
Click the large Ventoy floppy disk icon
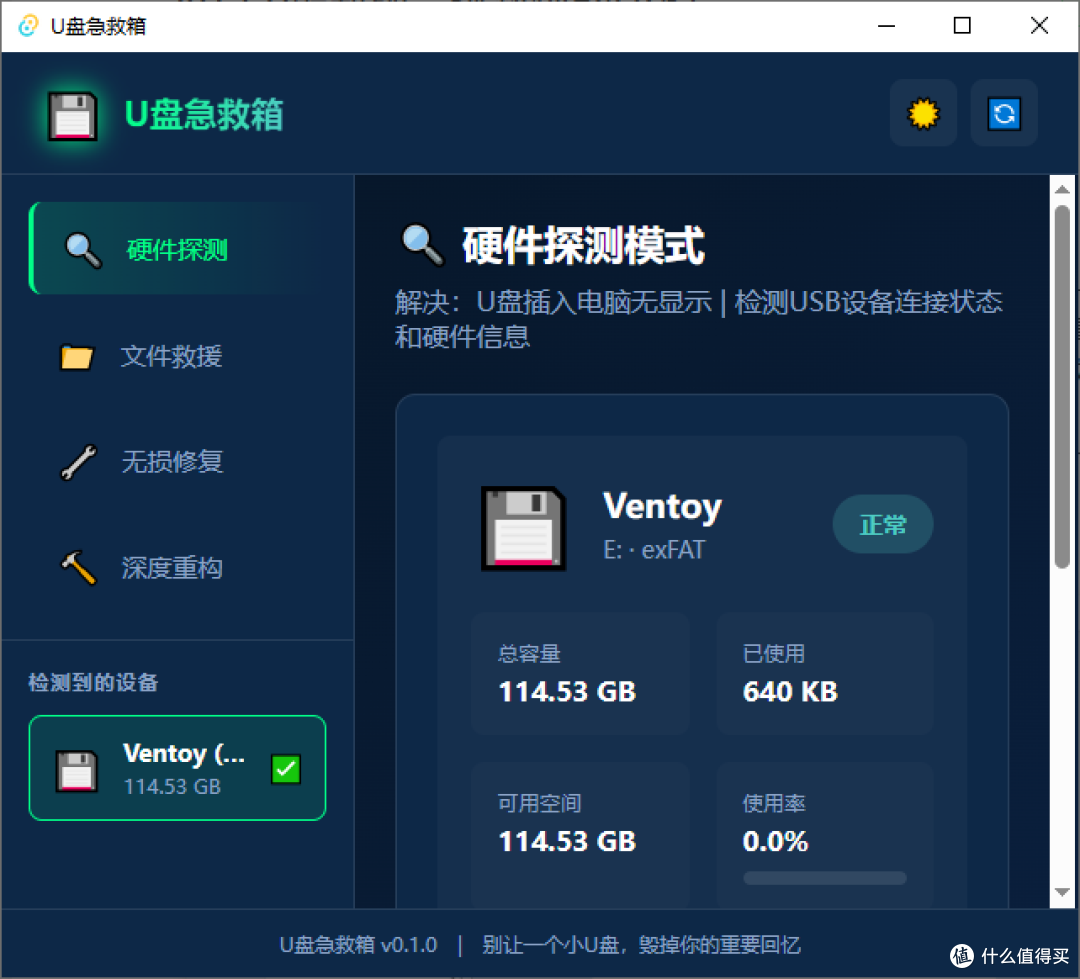click(523, 528)
